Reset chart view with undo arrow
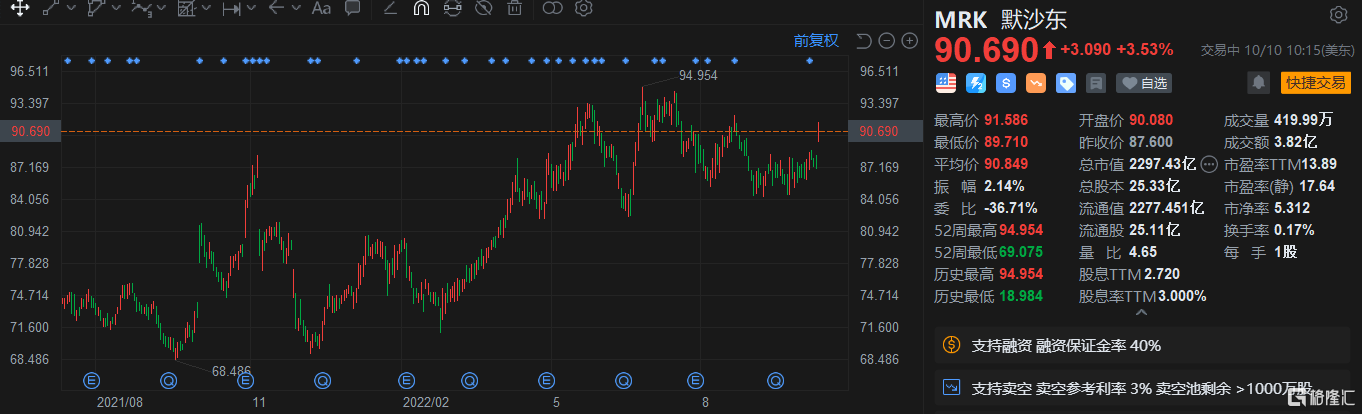The image size is (1362, 414). click(864, 41)
